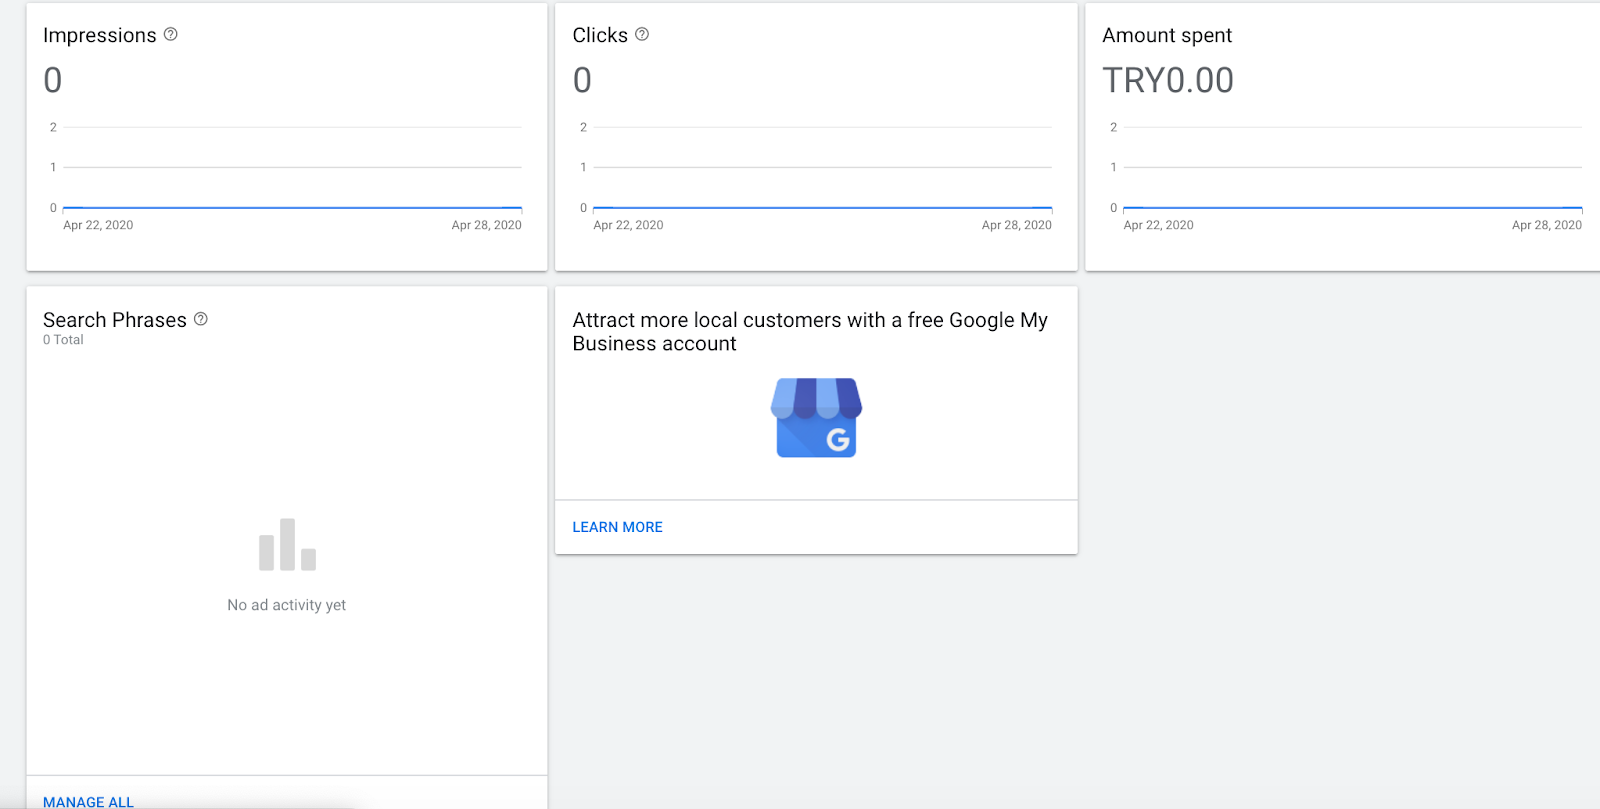Click the Search Phrases help icon

[201, 319]
